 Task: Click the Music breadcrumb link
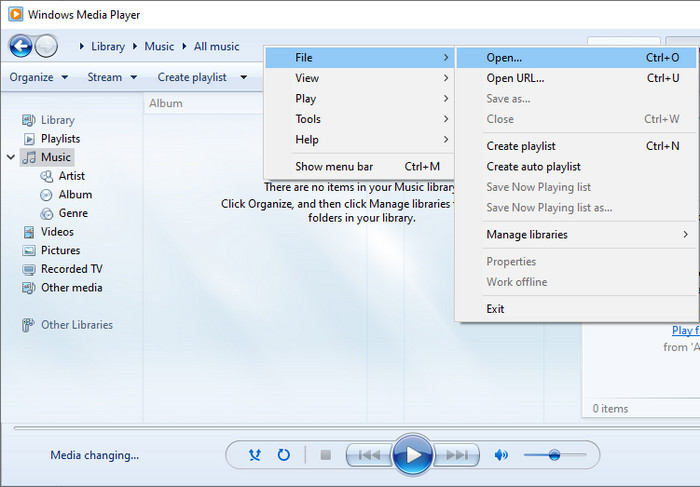click(x=159, y=46)
